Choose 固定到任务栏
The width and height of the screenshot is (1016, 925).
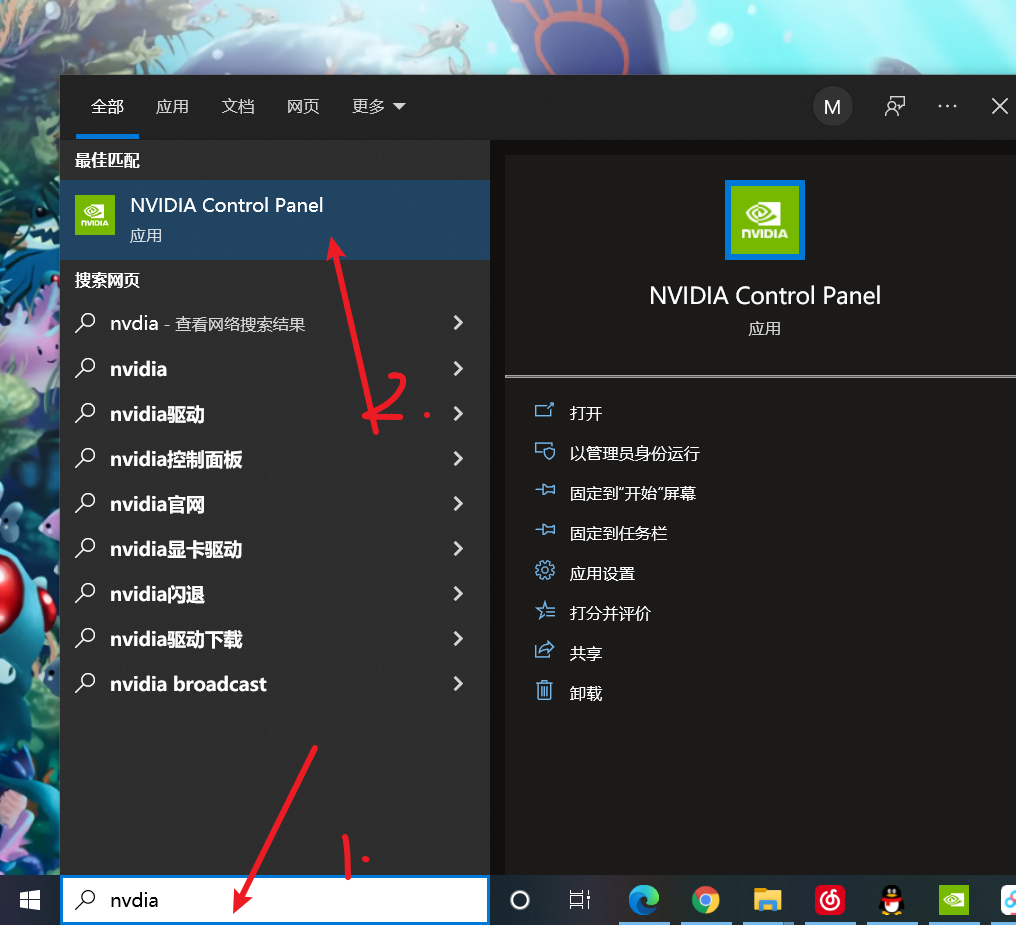coord(618,534)
